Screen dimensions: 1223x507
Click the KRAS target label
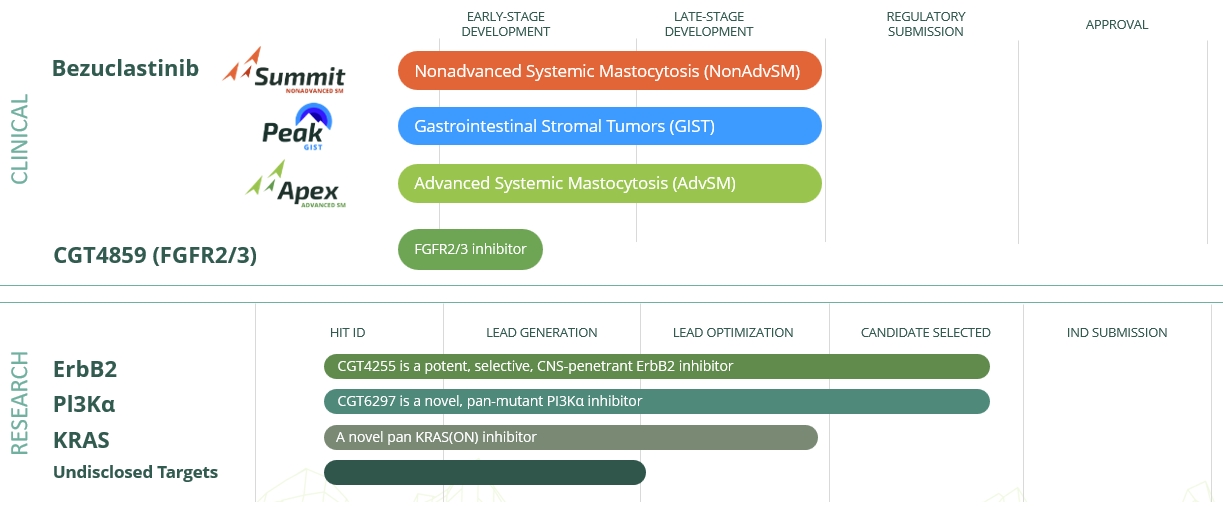point(81,440)
